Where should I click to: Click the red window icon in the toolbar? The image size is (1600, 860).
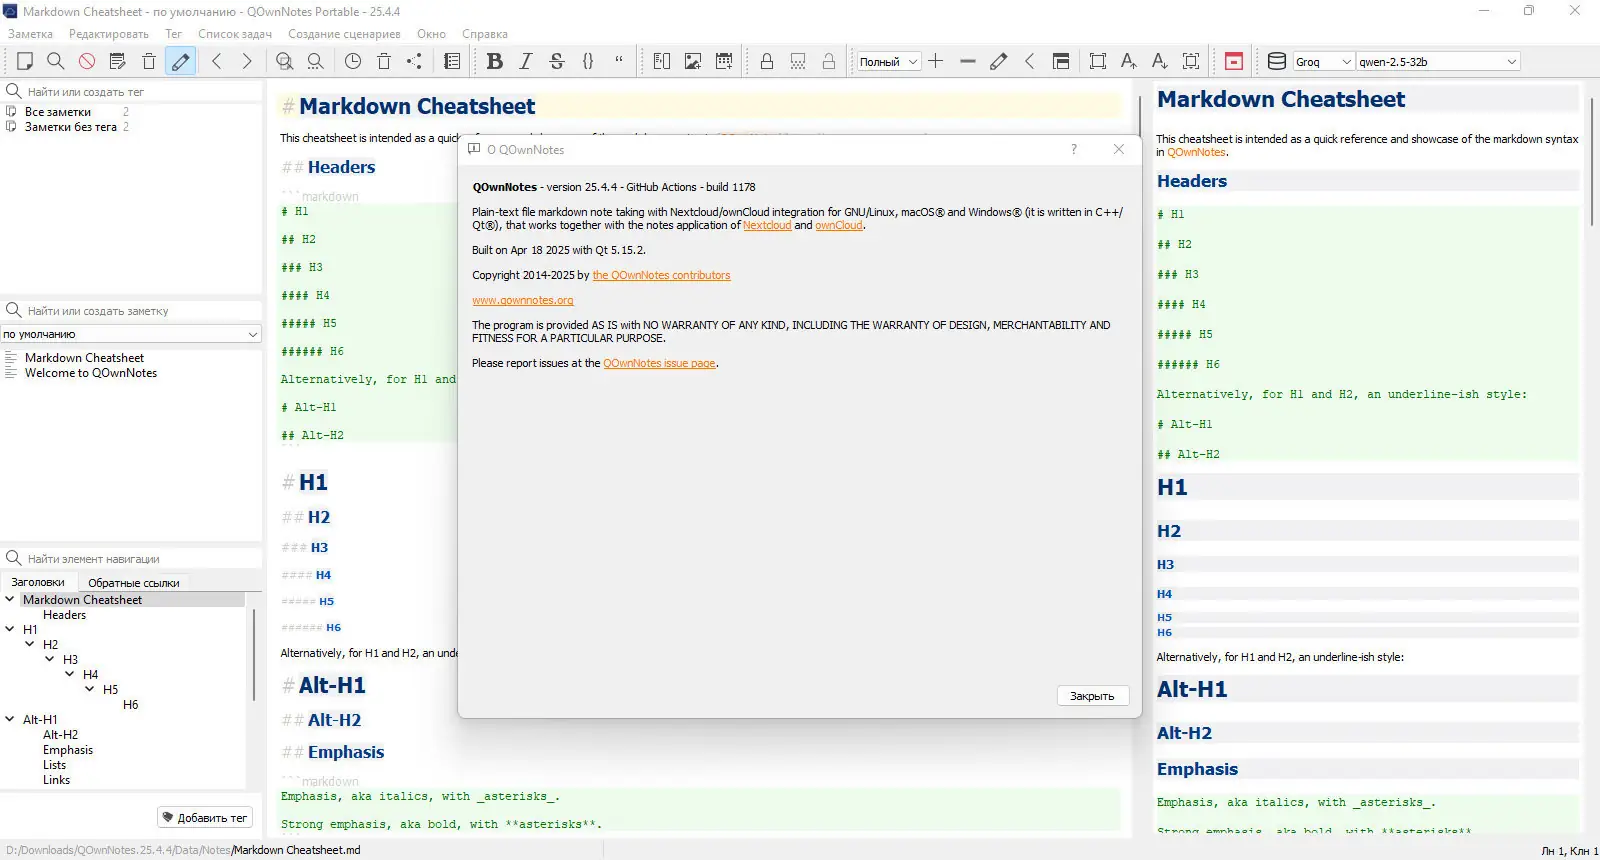pyautogui.click(x=1234, y=61)
